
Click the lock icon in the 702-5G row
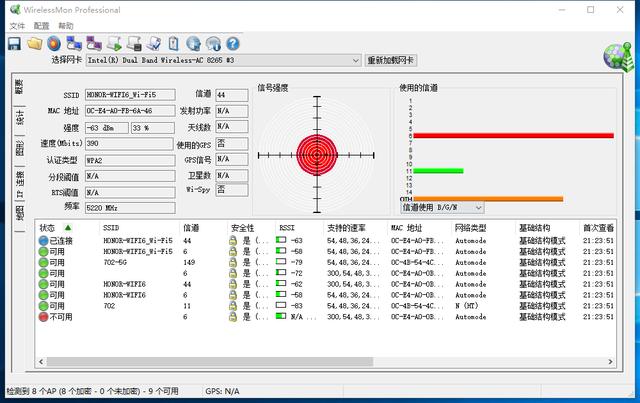233,262
